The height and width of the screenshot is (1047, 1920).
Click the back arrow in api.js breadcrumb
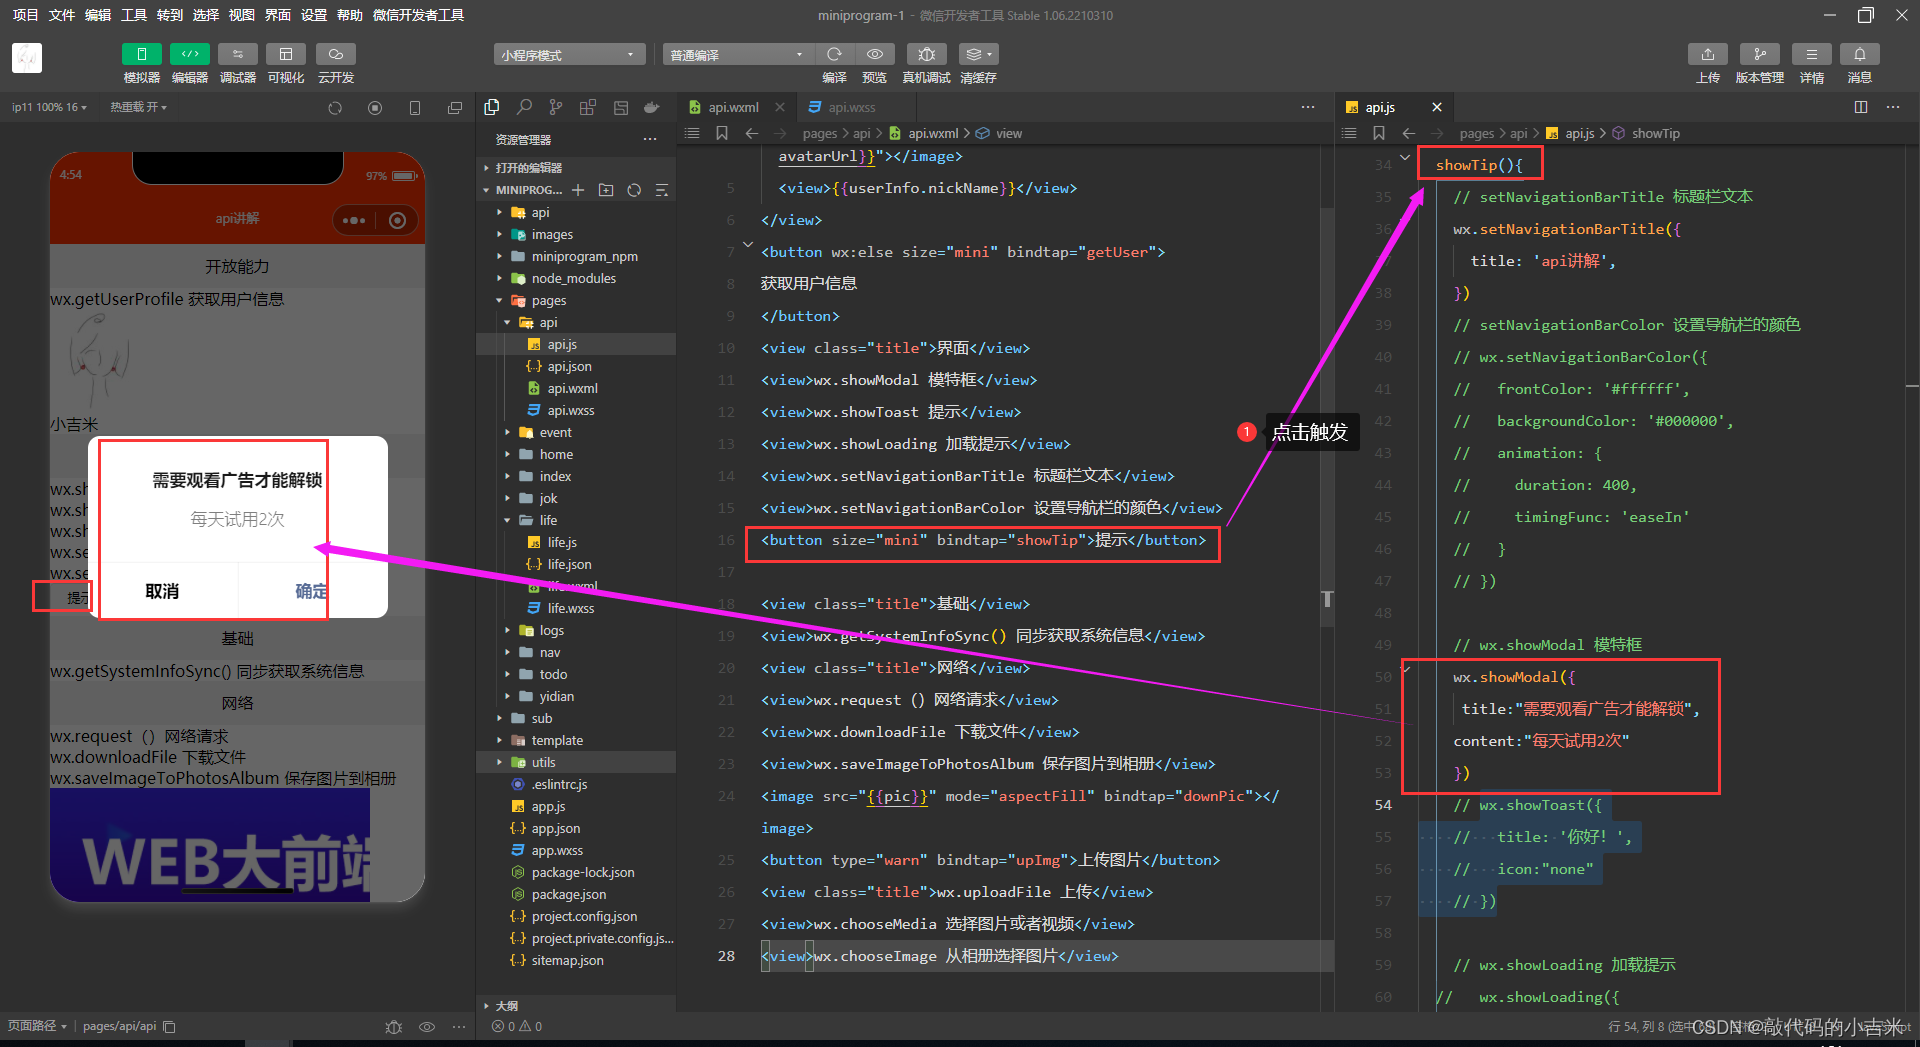pyautogui.click(x=1408, y=133)
